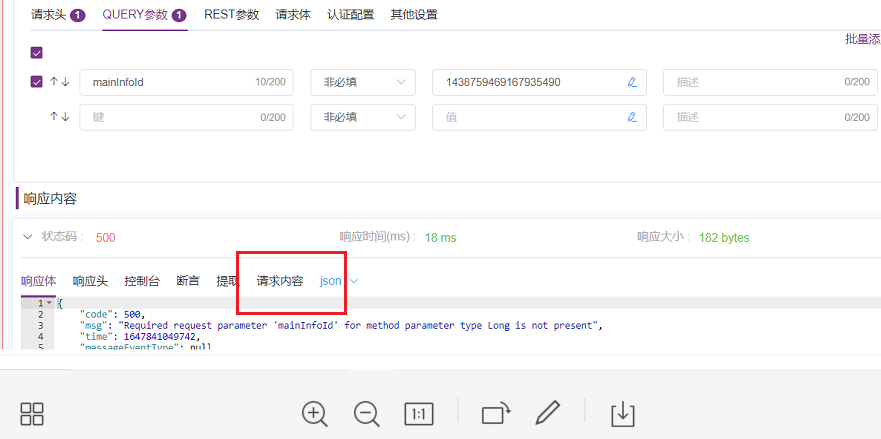This screenshot has width=881, height=439.
Task: Click the reorder arrows on the mainInfoId row
Action: [60, 82]
